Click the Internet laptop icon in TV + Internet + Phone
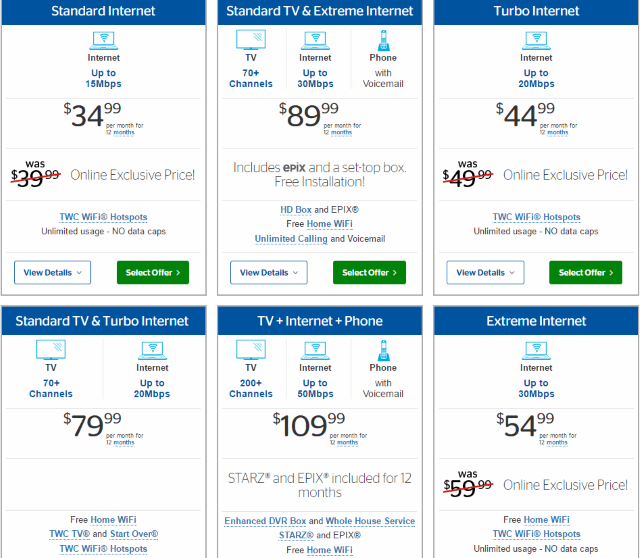 coord(315,351)
